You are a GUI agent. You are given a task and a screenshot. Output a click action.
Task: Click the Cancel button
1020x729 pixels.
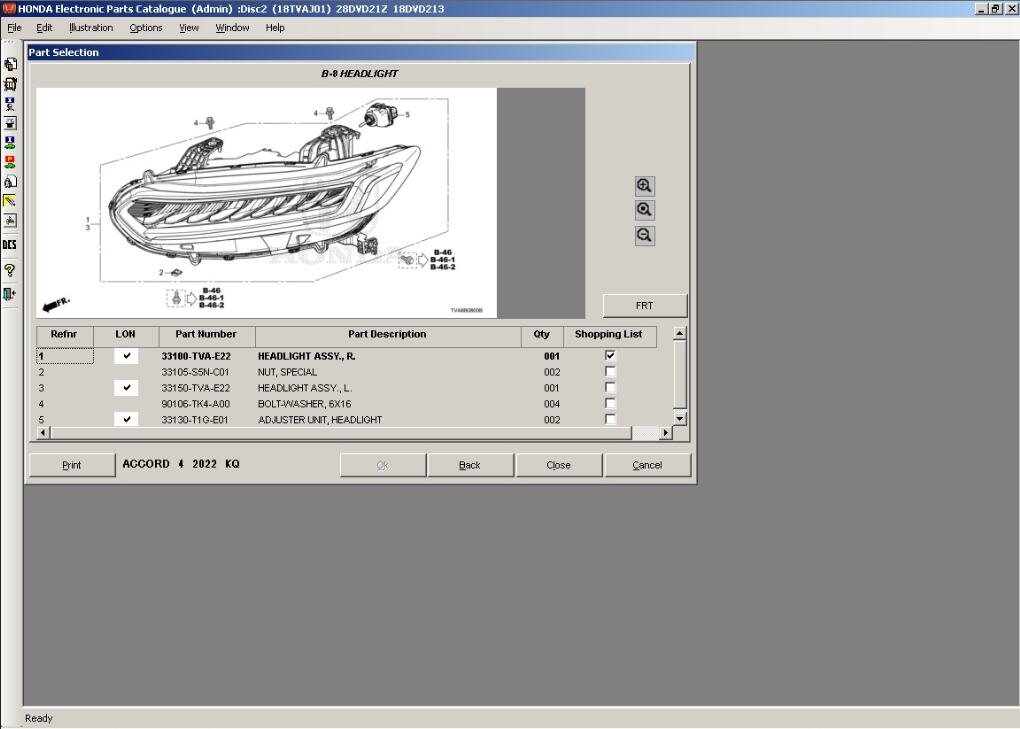click(647, 465)
